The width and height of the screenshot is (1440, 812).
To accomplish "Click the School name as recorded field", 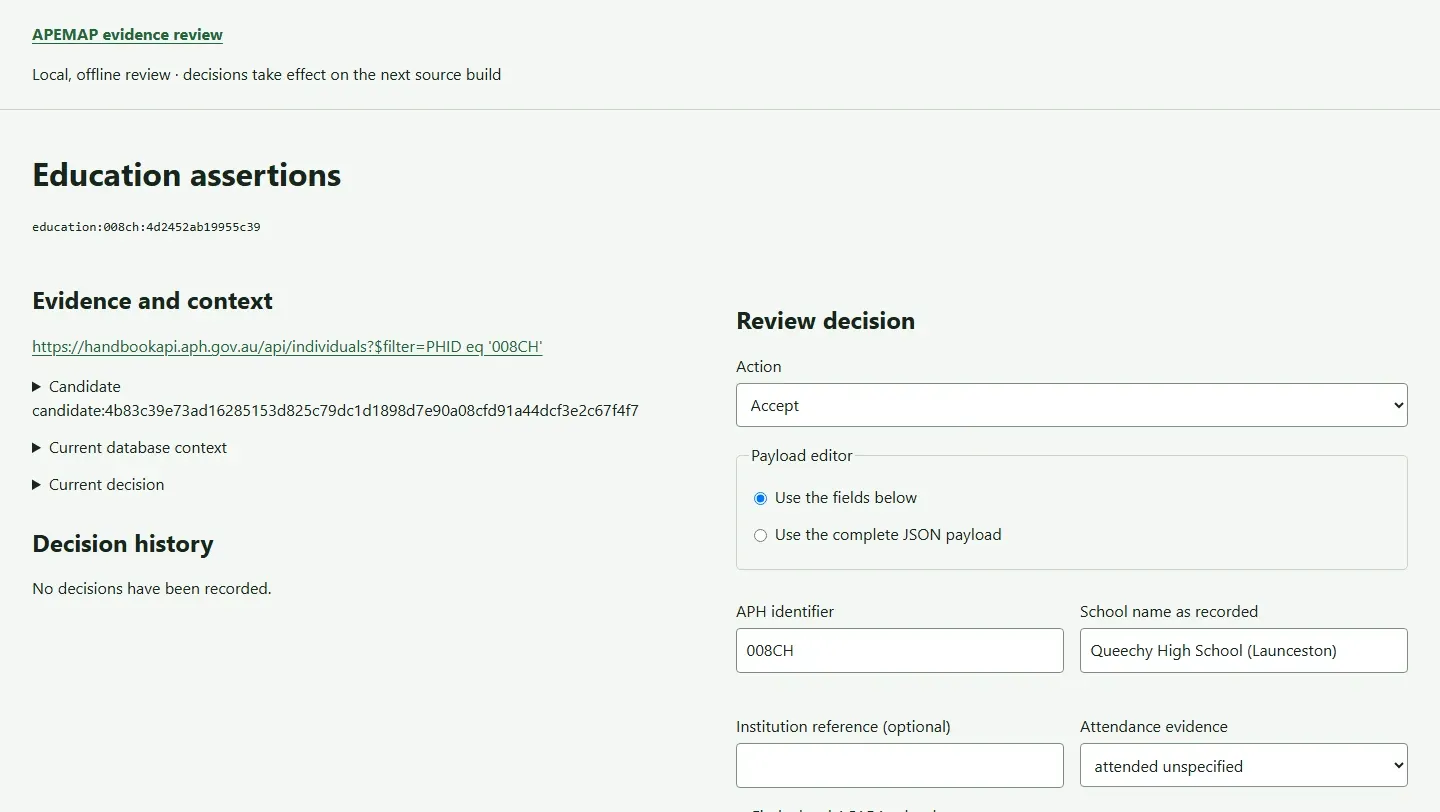I will pyautogui.click(x=1243, y=650).
